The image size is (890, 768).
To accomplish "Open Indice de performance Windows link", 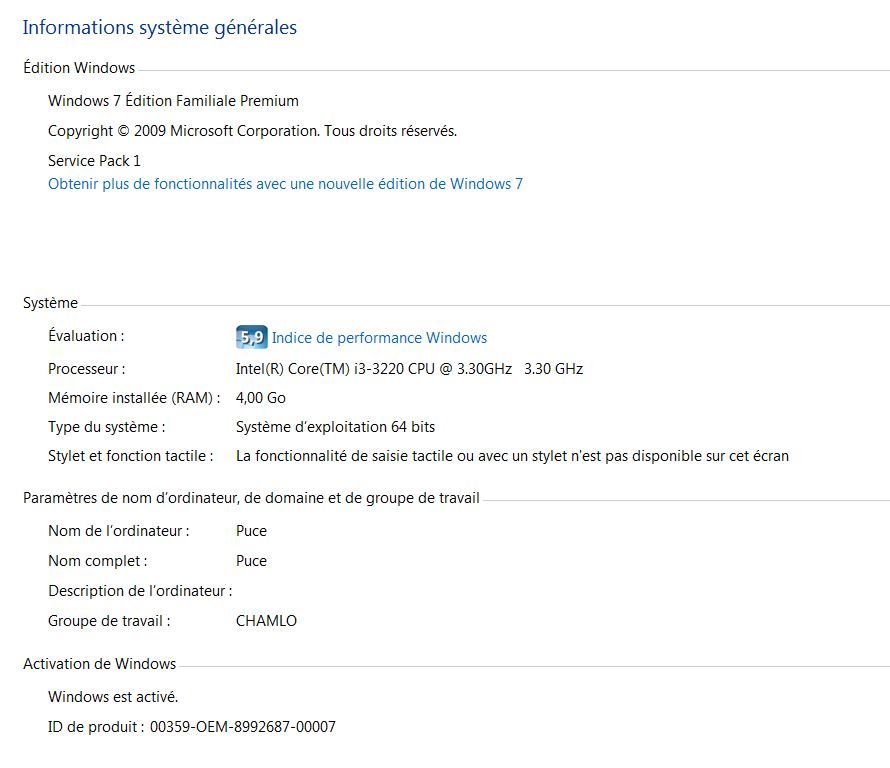I will coord(379,338).
